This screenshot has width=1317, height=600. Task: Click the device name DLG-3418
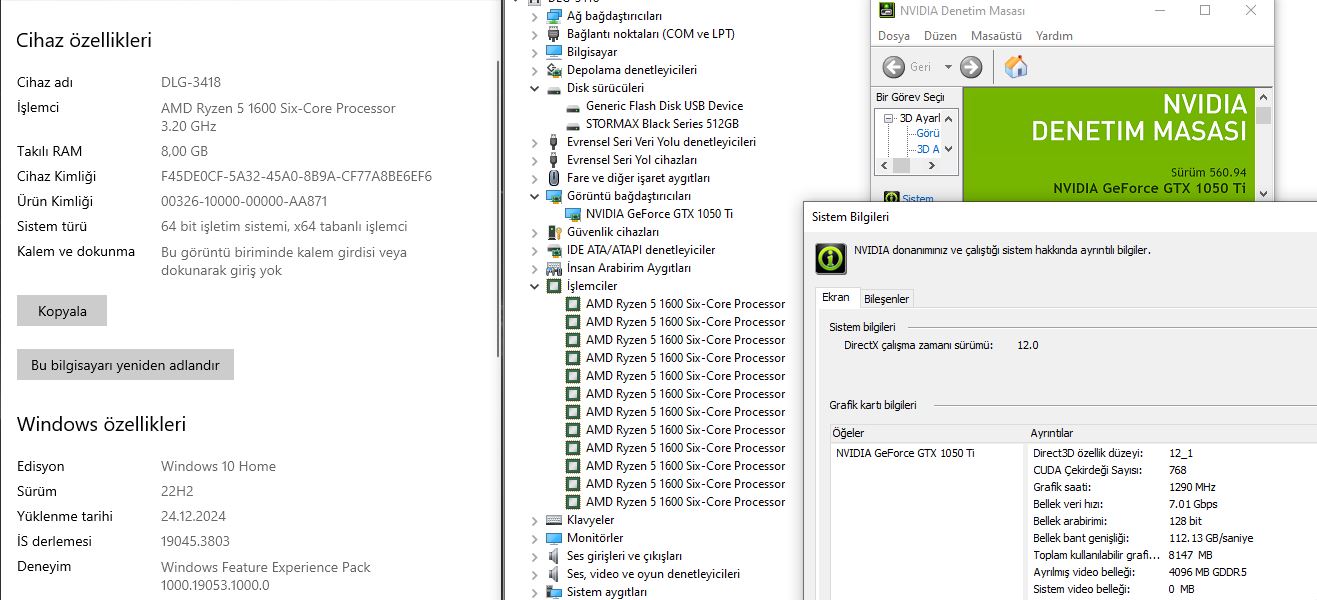(x=191, y=82)
